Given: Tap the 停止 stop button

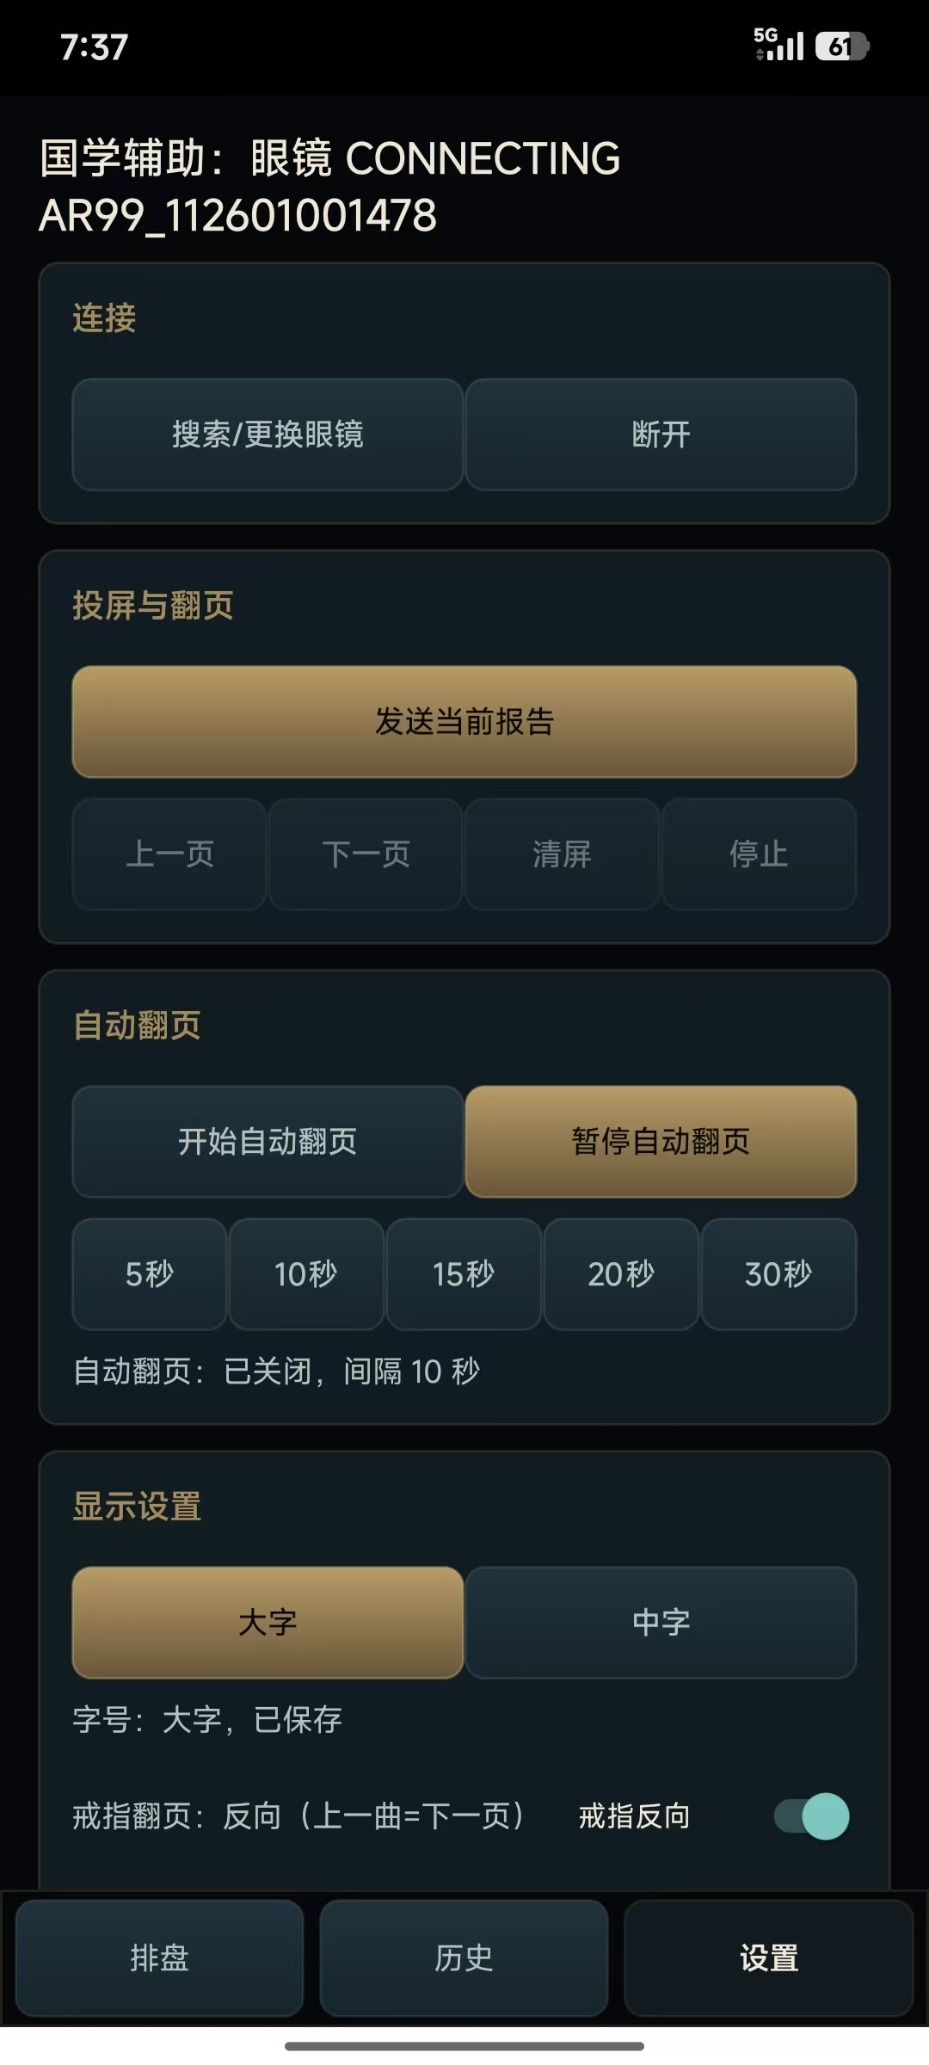Looking at the screenshot, I should coord(759,854).
